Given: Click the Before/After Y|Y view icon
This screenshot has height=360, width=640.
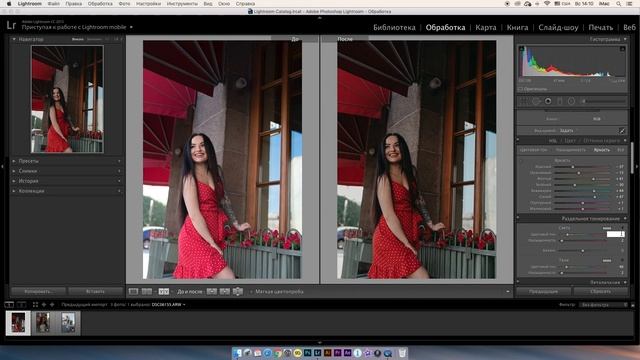Looking at the screenshot, I should tap(164, 291).
